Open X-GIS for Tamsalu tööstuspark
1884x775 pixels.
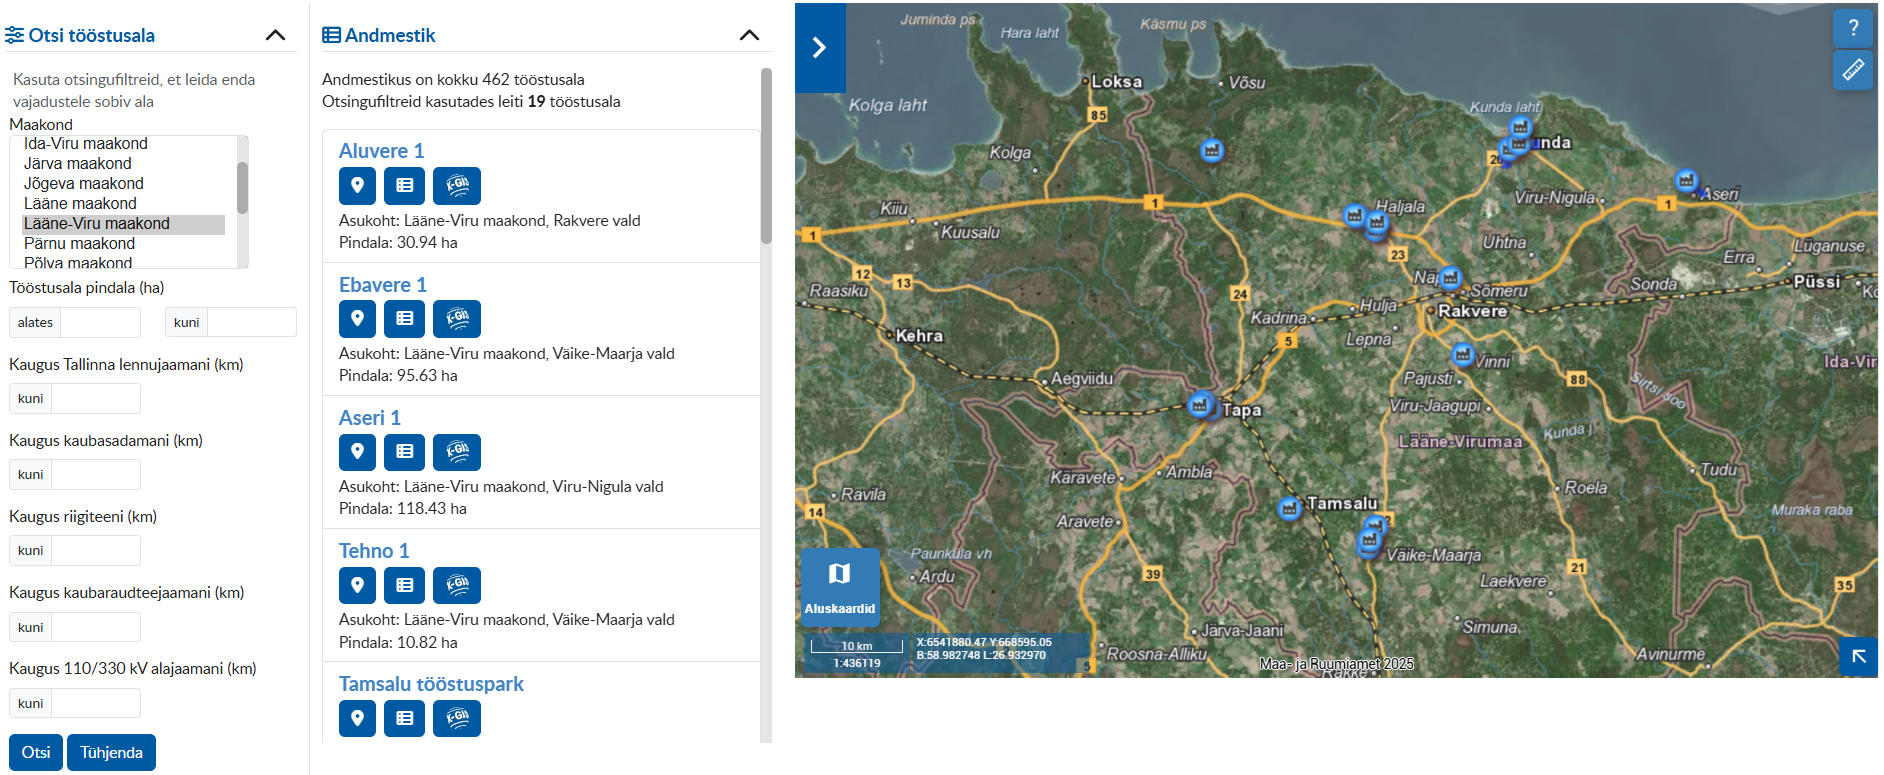(457, 718)
